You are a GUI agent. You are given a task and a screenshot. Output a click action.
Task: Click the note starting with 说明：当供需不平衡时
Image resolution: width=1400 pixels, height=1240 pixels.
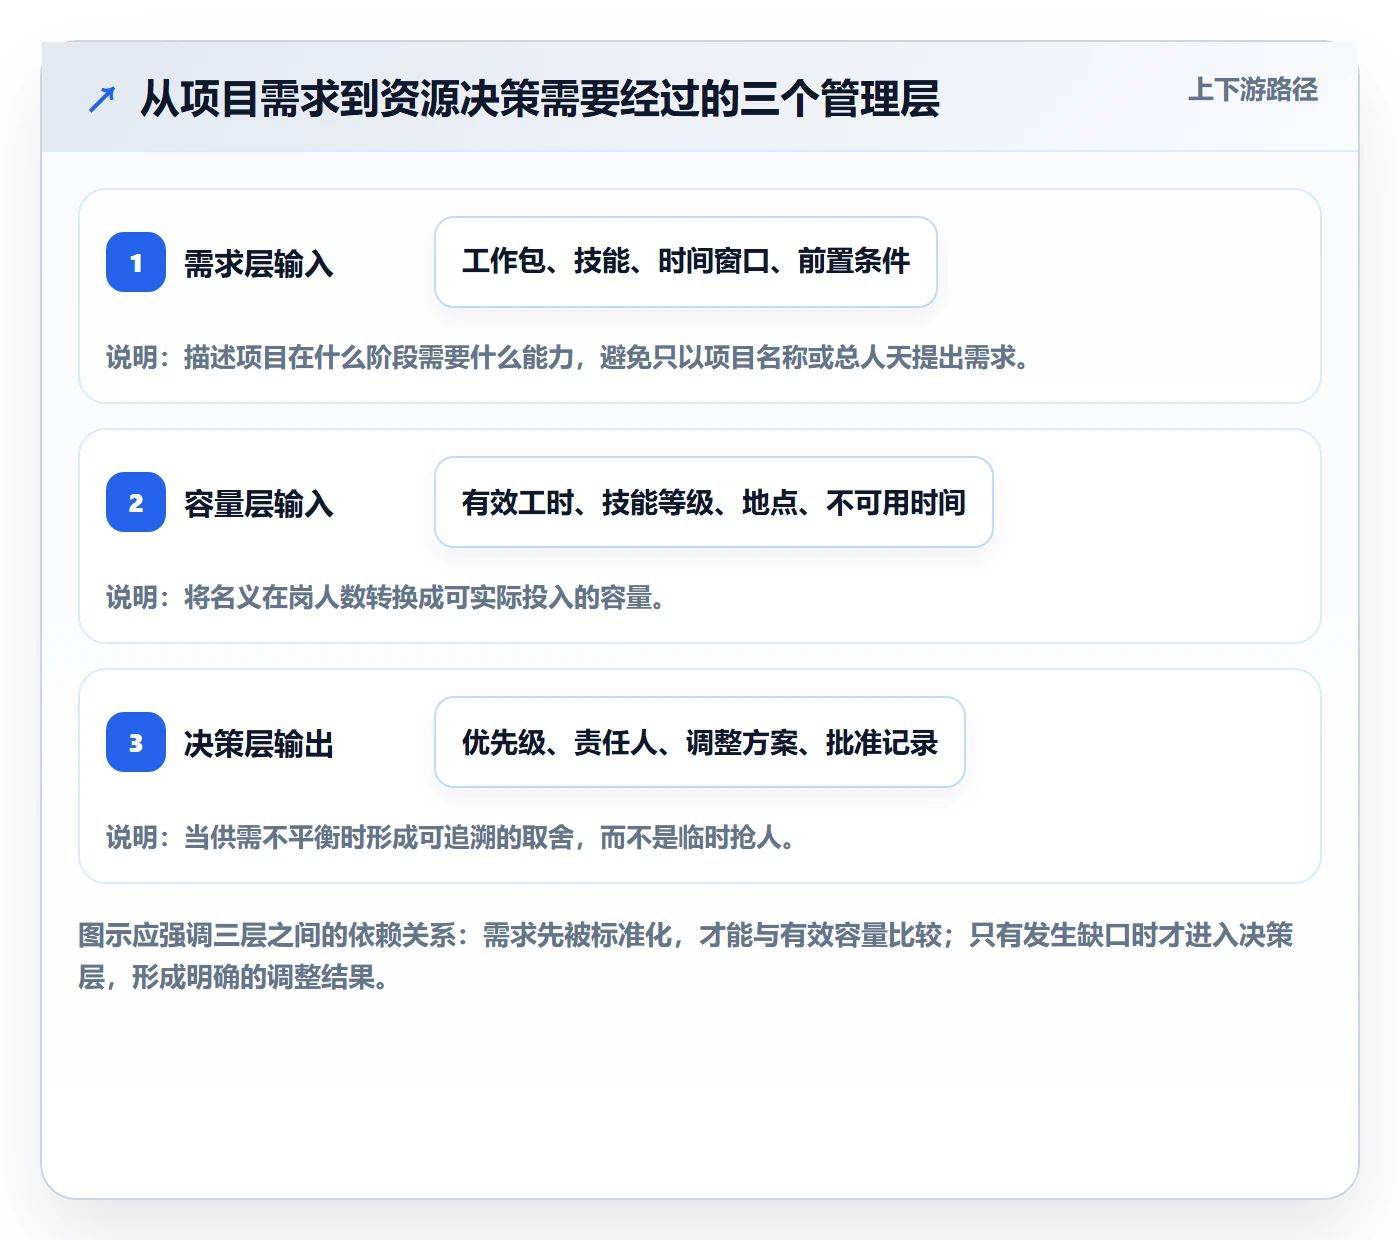click(451, 837)
